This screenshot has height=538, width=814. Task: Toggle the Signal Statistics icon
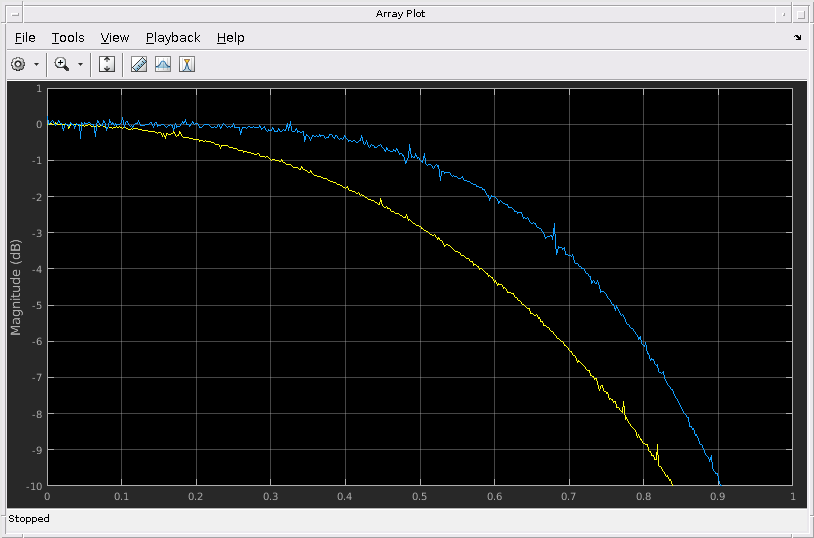click(x=163, y=64)
